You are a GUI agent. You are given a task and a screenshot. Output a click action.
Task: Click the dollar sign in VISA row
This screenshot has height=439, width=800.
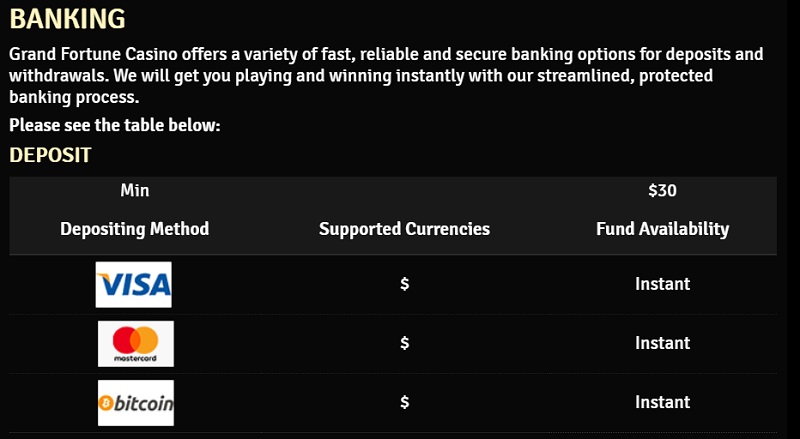click(x=405, y=284)
